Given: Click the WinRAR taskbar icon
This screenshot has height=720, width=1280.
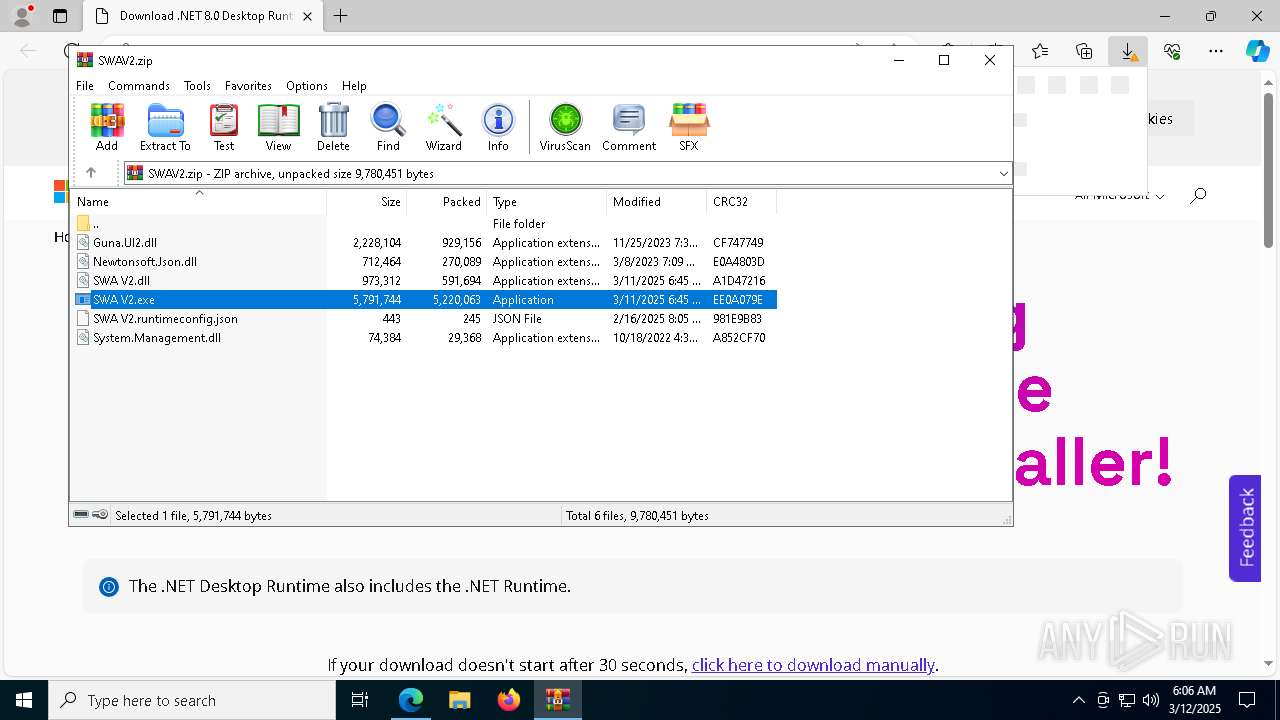Looking at the screenshot, I should (x=558, y=700).
